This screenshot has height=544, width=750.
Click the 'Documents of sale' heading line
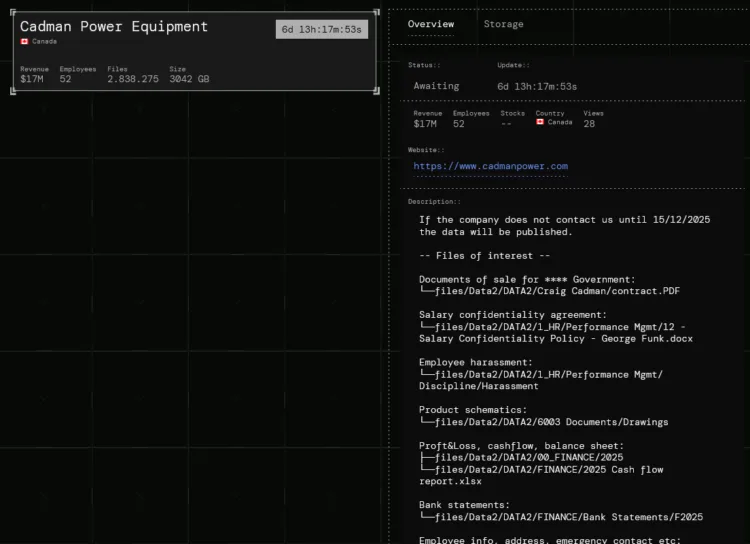(527, 279)
